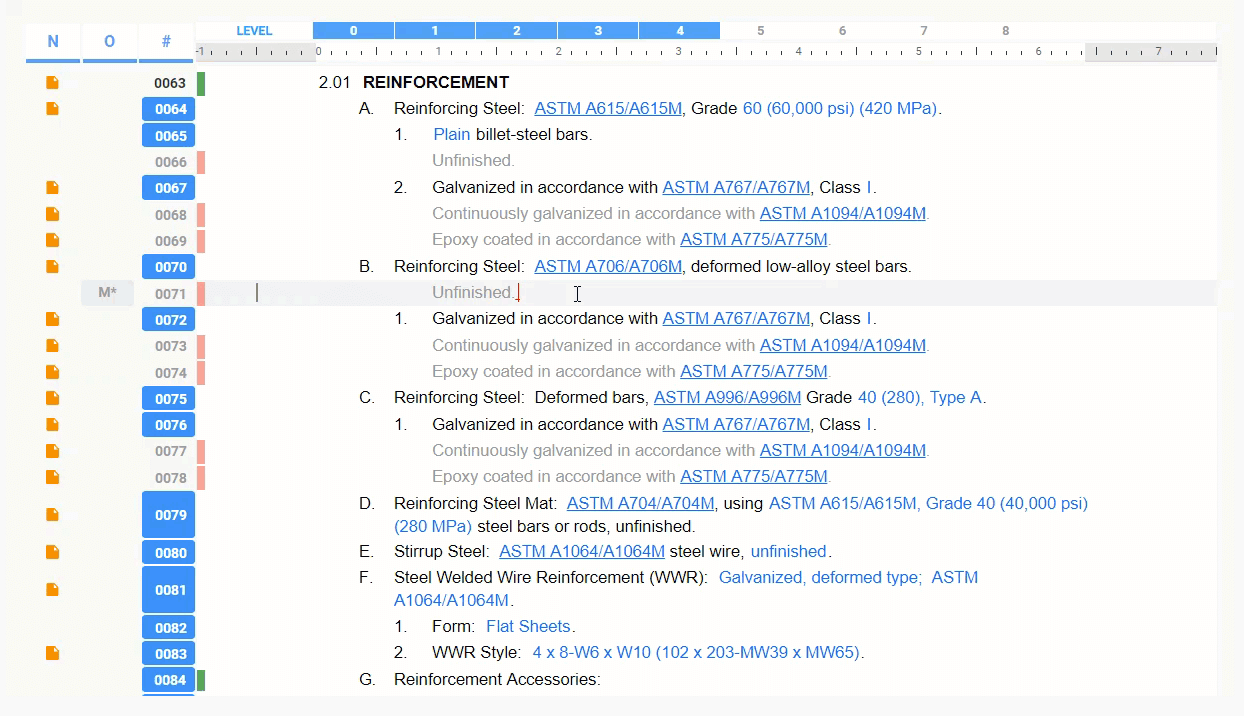The image size is (1244, 716).
Task: Deselect the paragraph 0065 number badge
Action: tap(168, 136)
